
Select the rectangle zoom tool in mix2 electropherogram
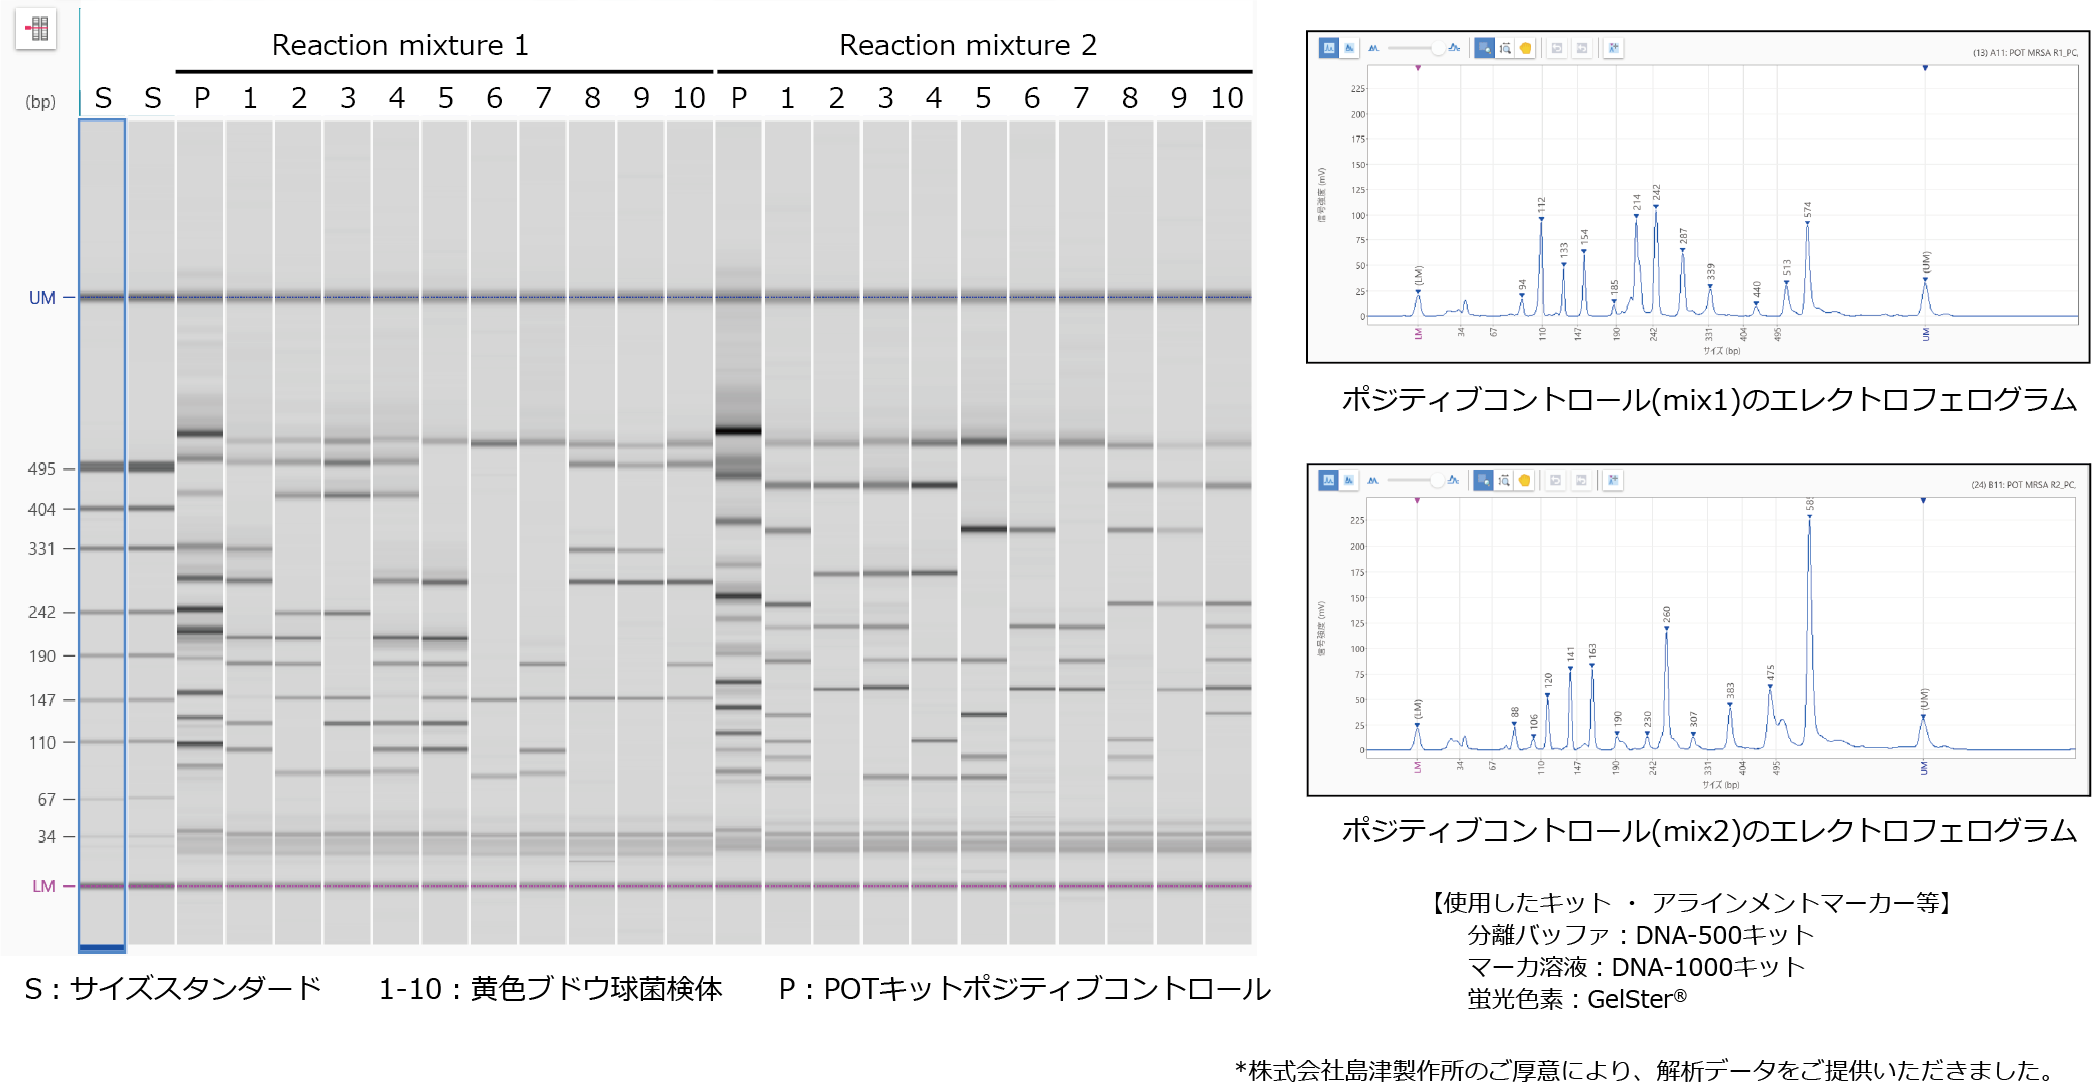tap(1483, 480)
